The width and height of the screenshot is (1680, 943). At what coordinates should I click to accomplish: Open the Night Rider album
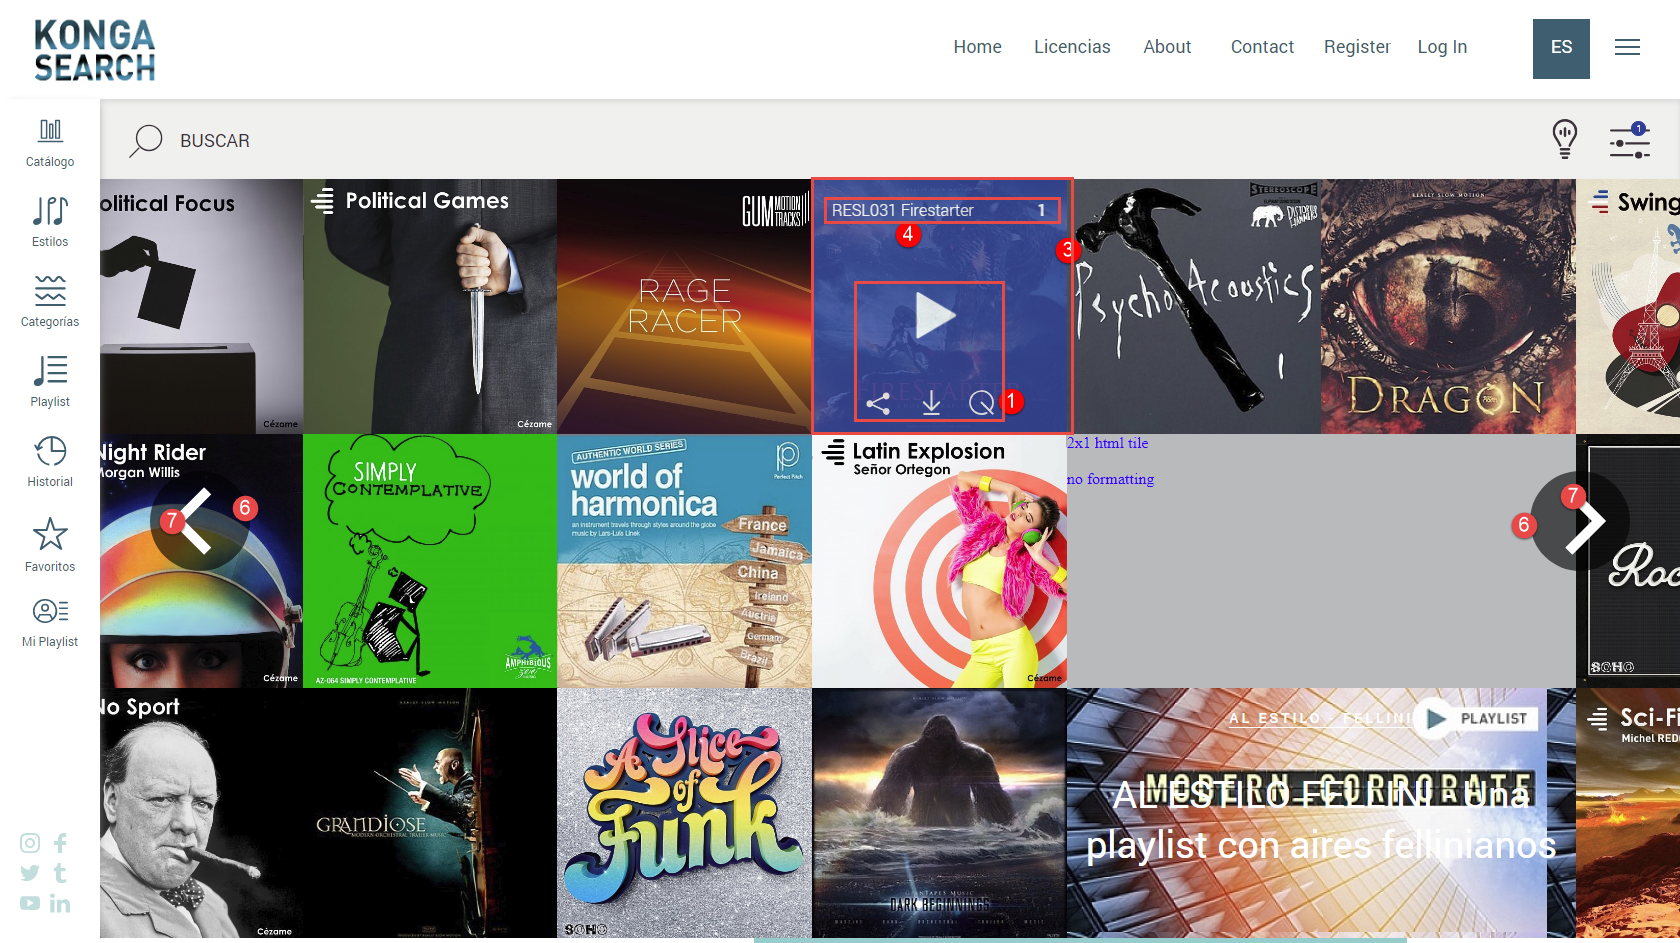coord(201,561)
